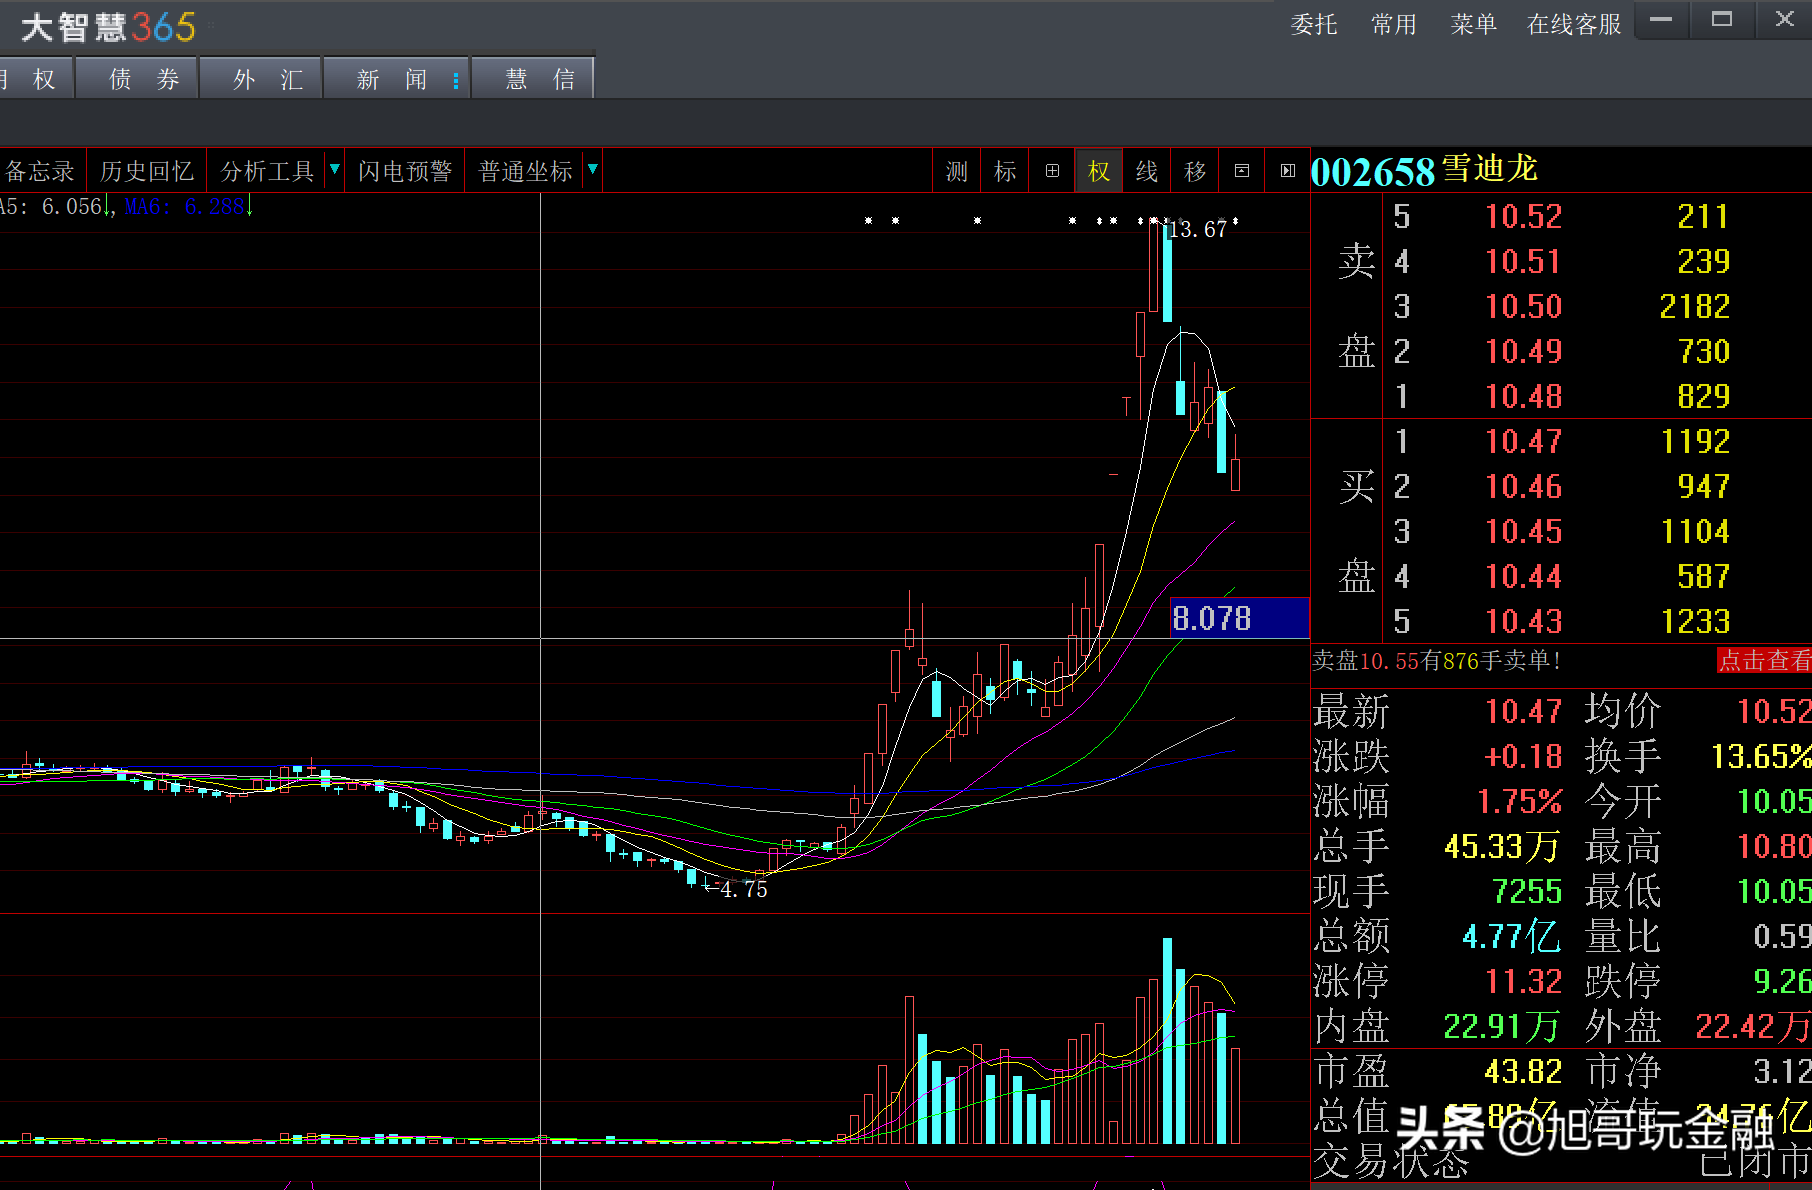Screen dimensions: 1812x1190
Task: Open the 闪电预警 alert tool
Action: pyautogui.click(x=405, y=171)
